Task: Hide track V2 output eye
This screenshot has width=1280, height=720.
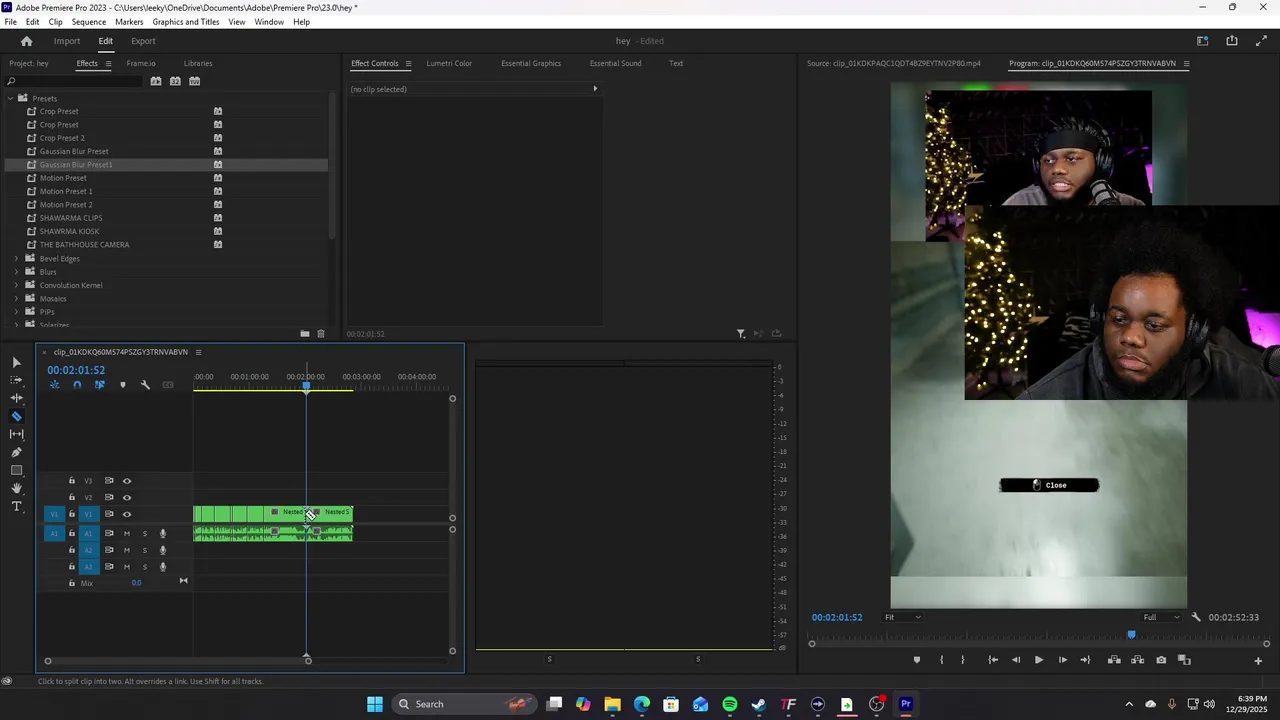Action: 127,498
